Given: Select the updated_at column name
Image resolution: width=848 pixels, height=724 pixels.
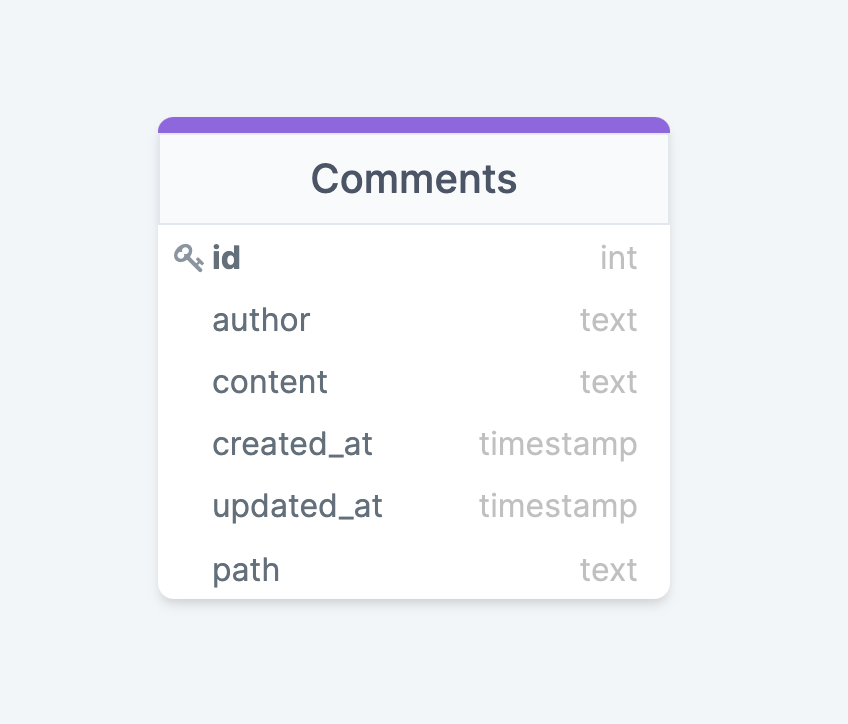Looking at the screenshot, I should pyautogui.click(x=297, y=506).
